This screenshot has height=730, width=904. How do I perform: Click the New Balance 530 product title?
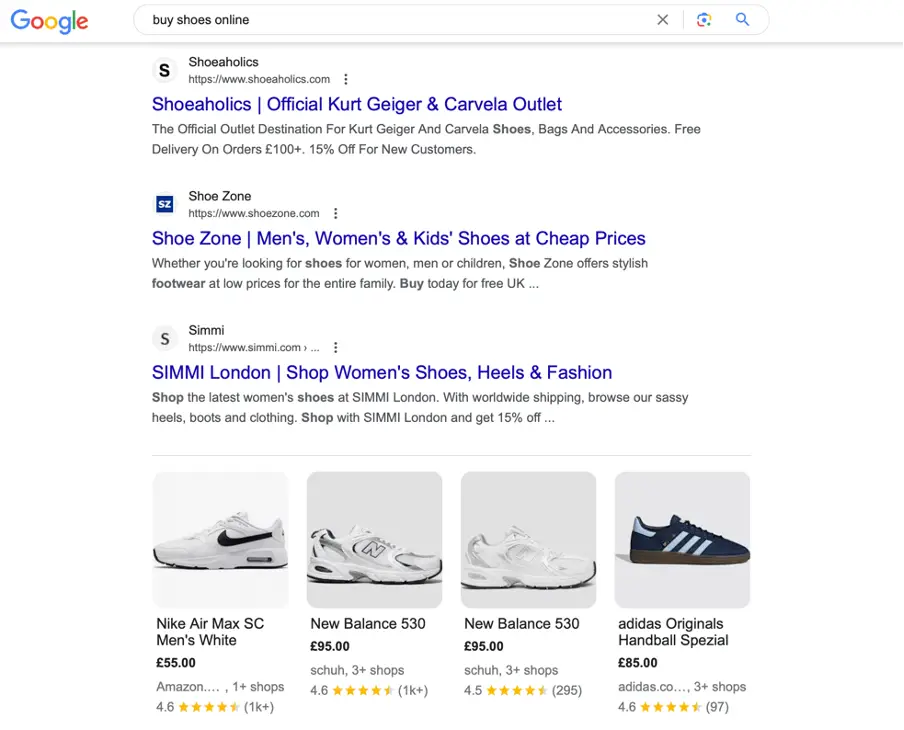pos(370,623)
